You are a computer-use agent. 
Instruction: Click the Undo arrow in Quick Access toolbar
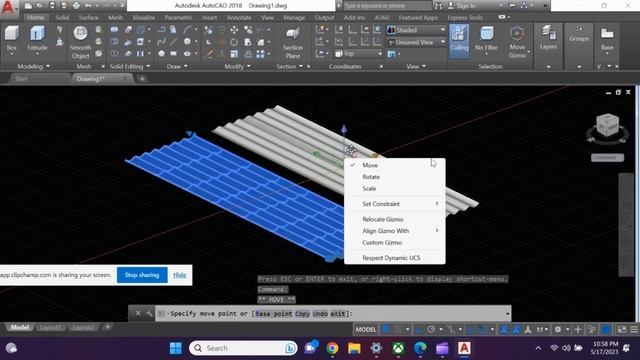(89, 6)
